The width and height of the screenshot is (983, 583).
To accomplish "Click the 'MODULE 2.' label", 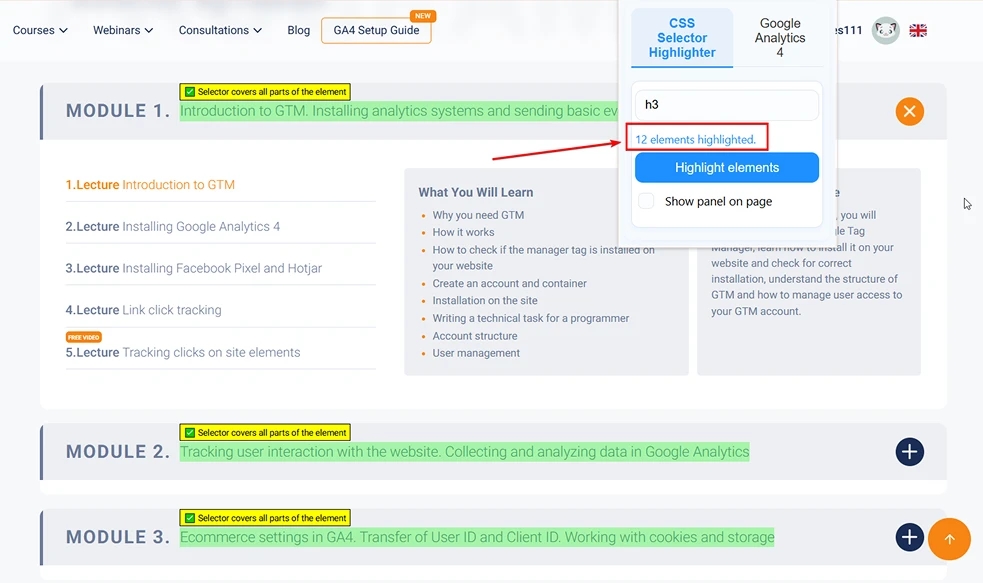I will tap(118, 452).
